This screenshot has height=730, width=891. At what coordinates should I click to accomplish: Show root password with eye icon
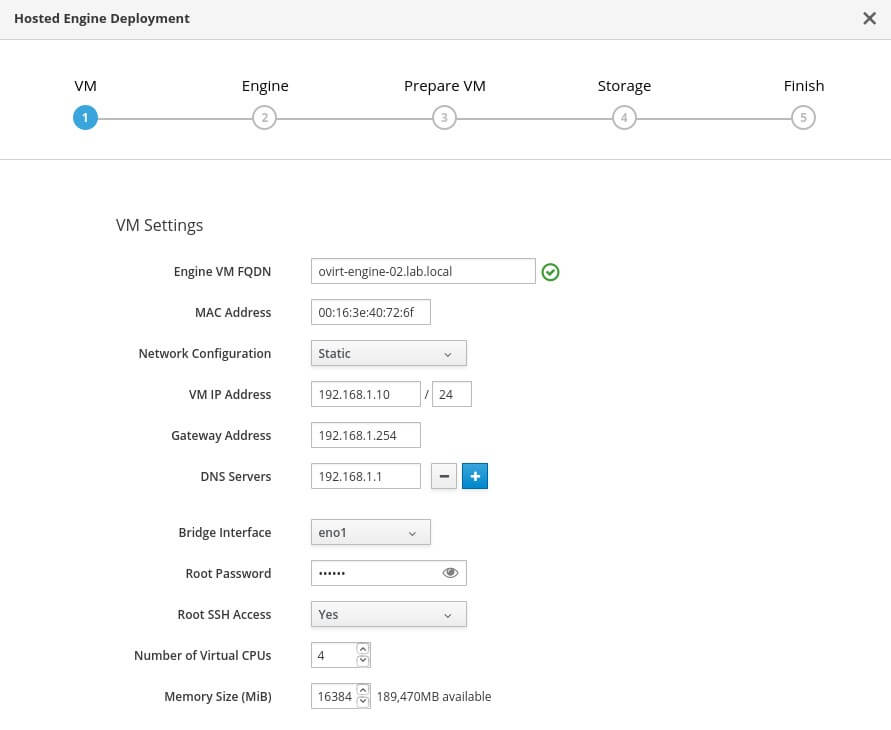tap(450, 573)
